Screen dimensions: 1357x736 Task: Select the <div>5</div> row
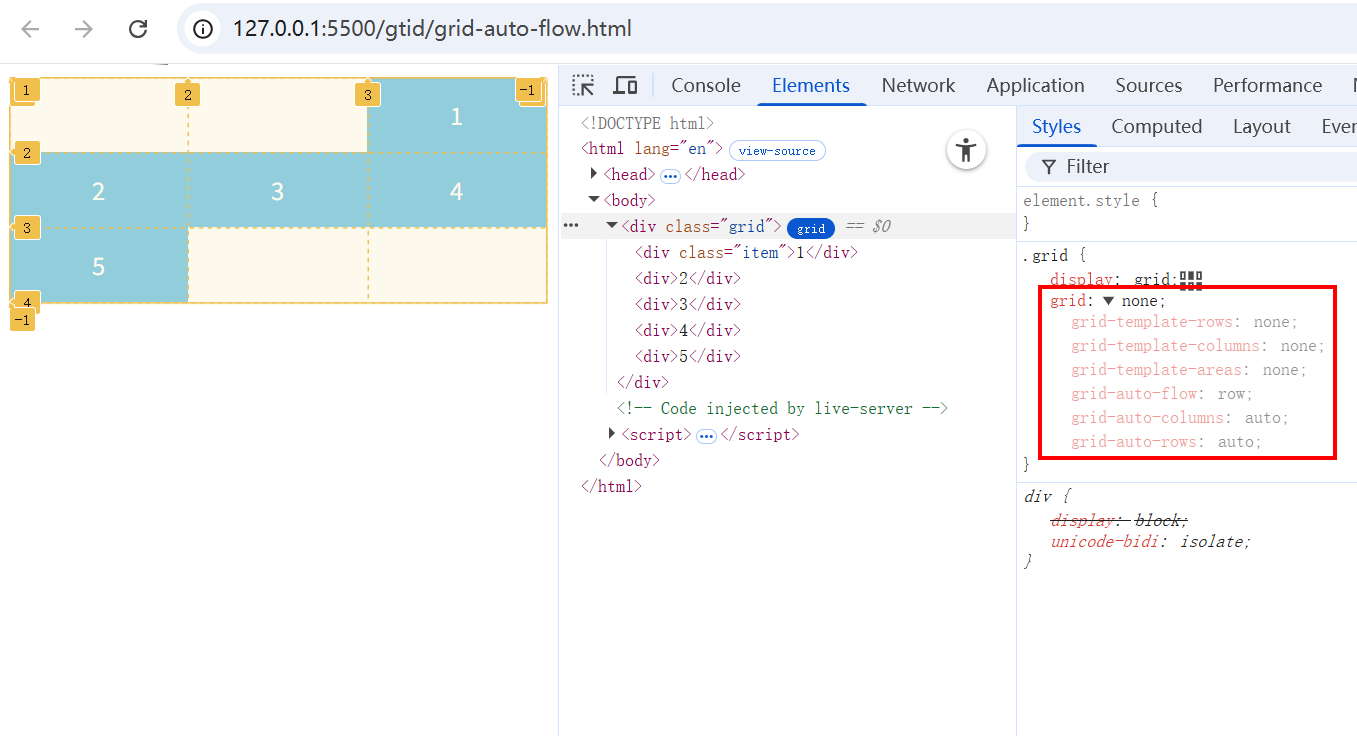tap(688, 356)
